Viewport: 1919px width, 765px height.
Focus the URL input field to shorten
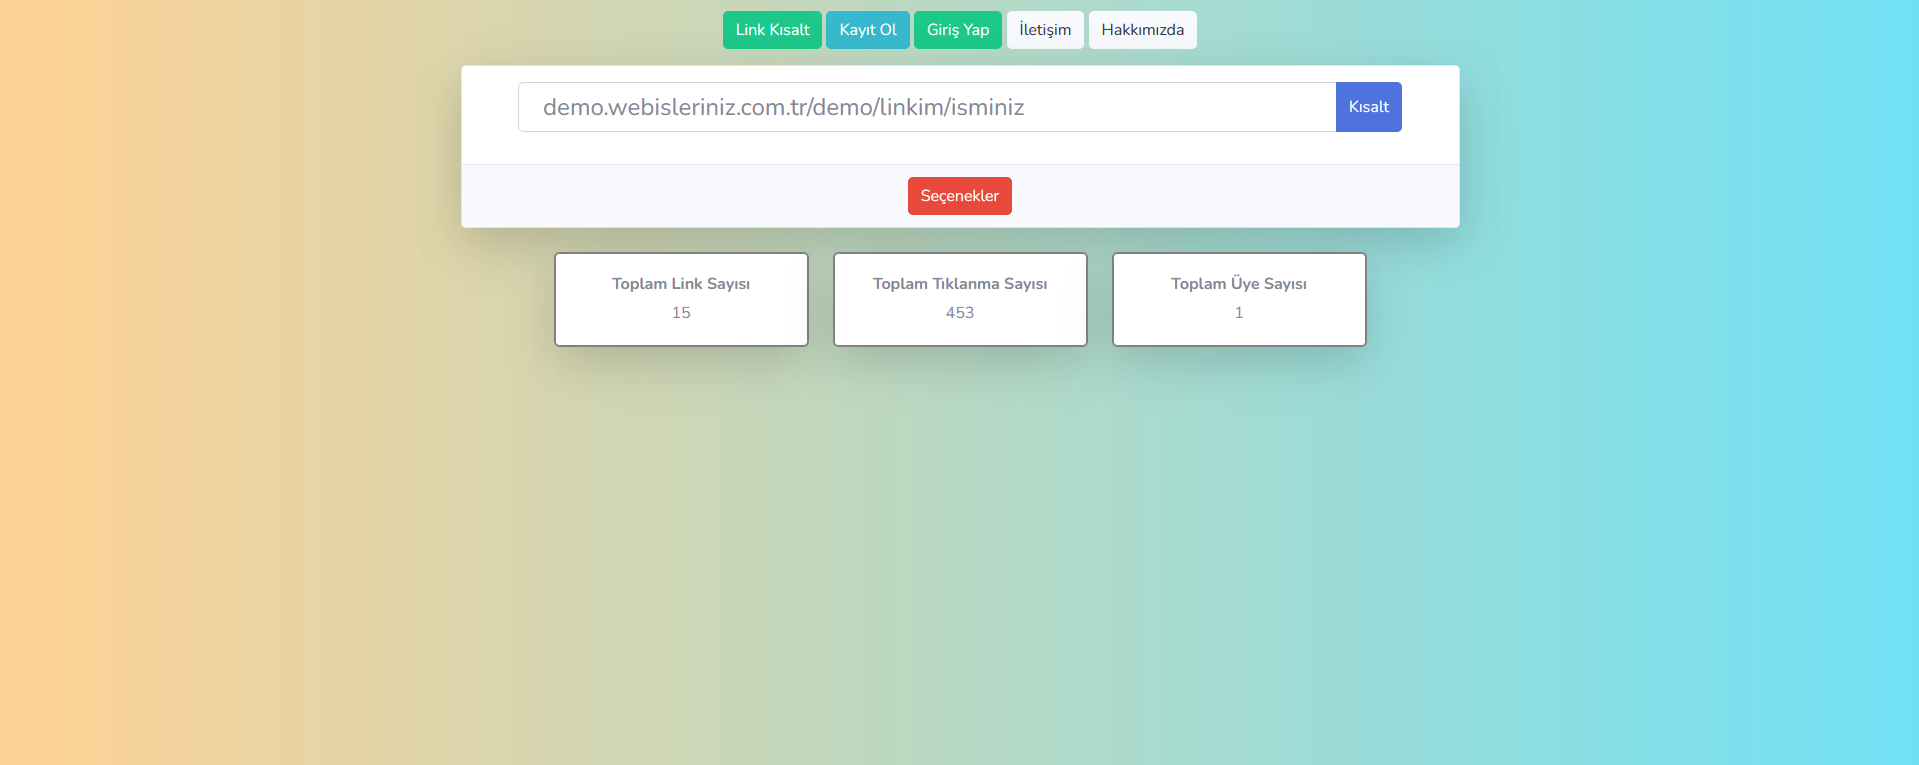click(926, 107)
